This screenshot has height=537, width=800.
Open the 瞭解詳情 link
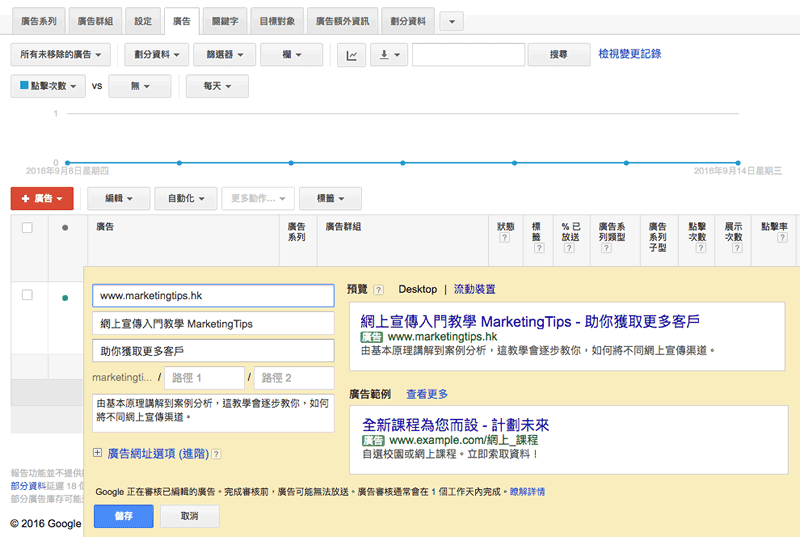[x=527, y=492]
